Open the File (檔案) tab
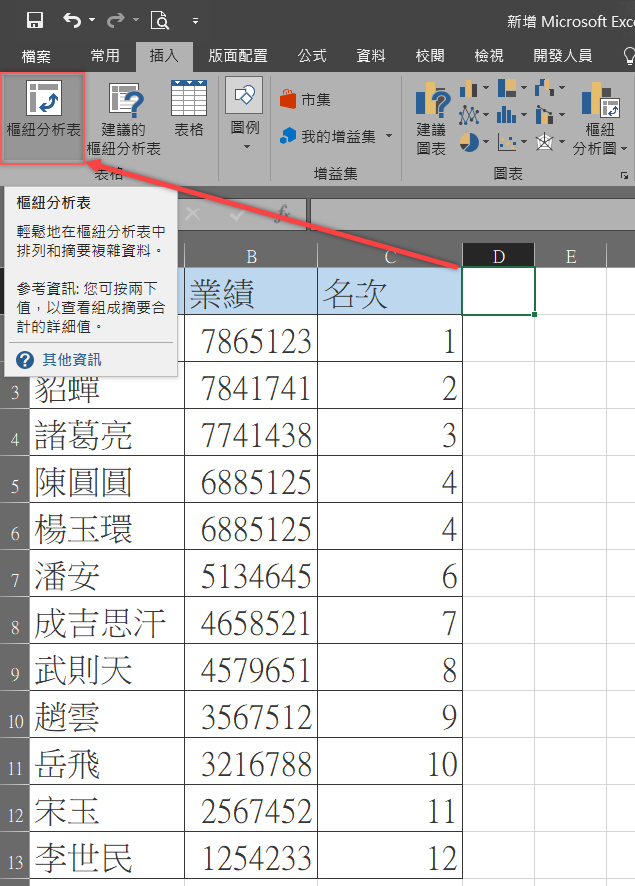Screen dimensions: 635x886 pyautogui.click(x=36, y=56)
